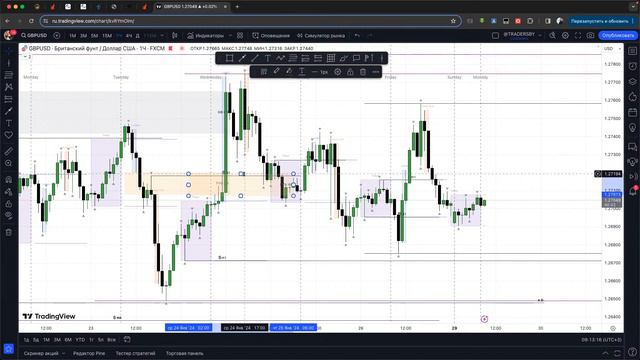Open watchlist panel in right sidebar
This screenshot has height=360, width=640.
pyautogui.click(x=633, y=51)
